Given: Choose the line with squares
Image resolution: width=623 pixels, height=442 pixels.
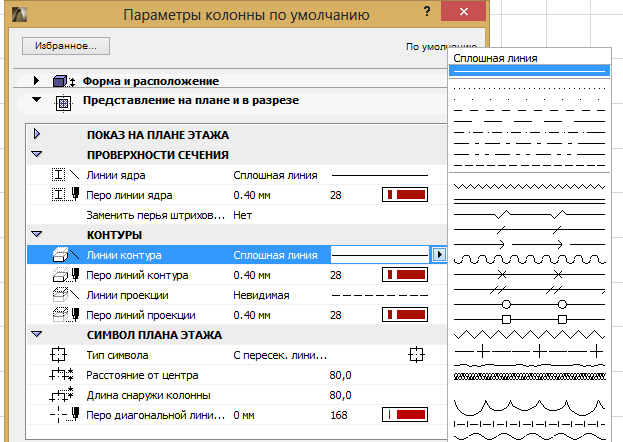Looking at the screenshot, I should 529,319.
